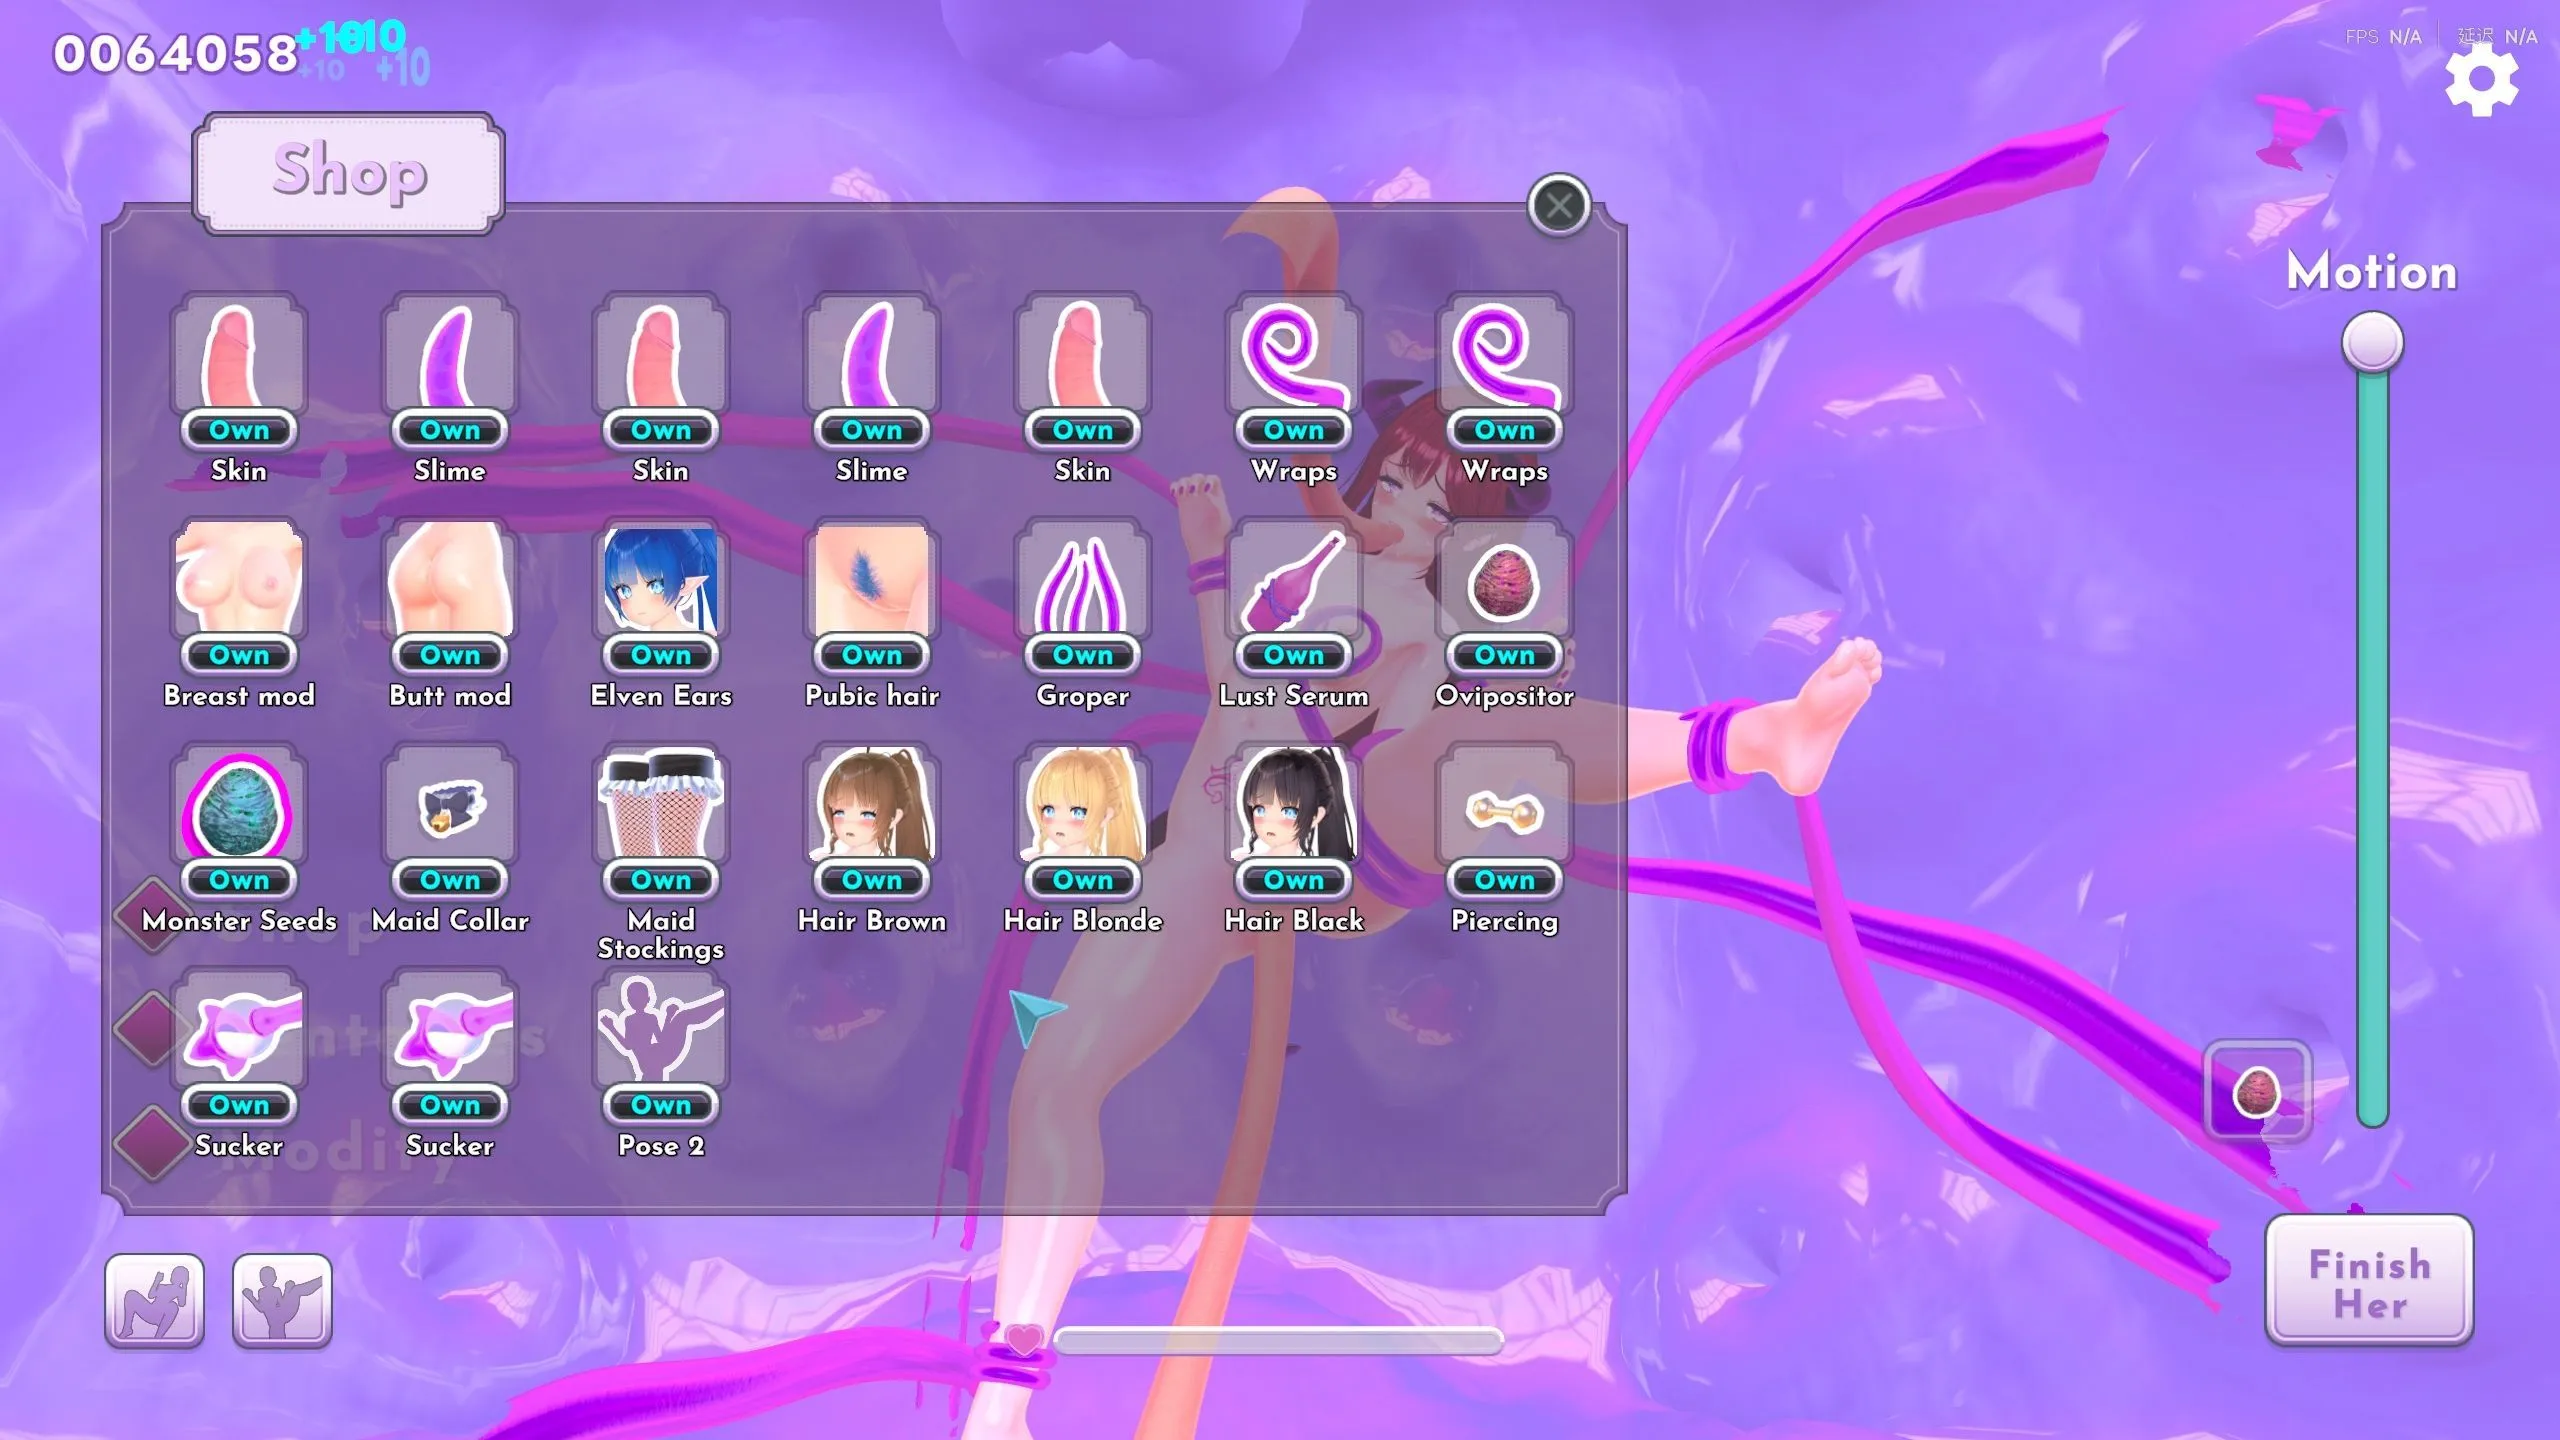Select the Pose 2 silhouette icon
The width and height of the screenshot is (2560, 1440).
coord(661,1028)
